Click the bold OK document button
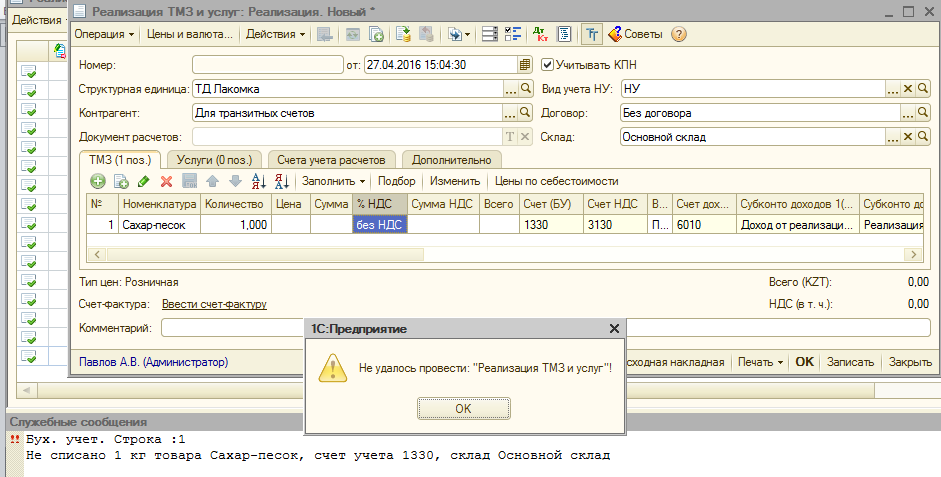 coord(804,362)
